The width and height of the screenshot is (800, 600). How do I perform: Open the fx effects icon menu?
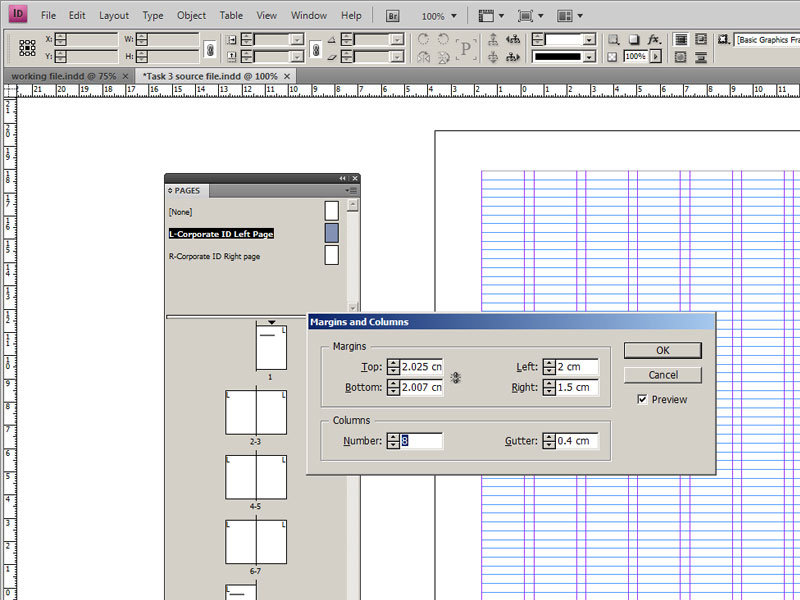[x=654, y=39]
